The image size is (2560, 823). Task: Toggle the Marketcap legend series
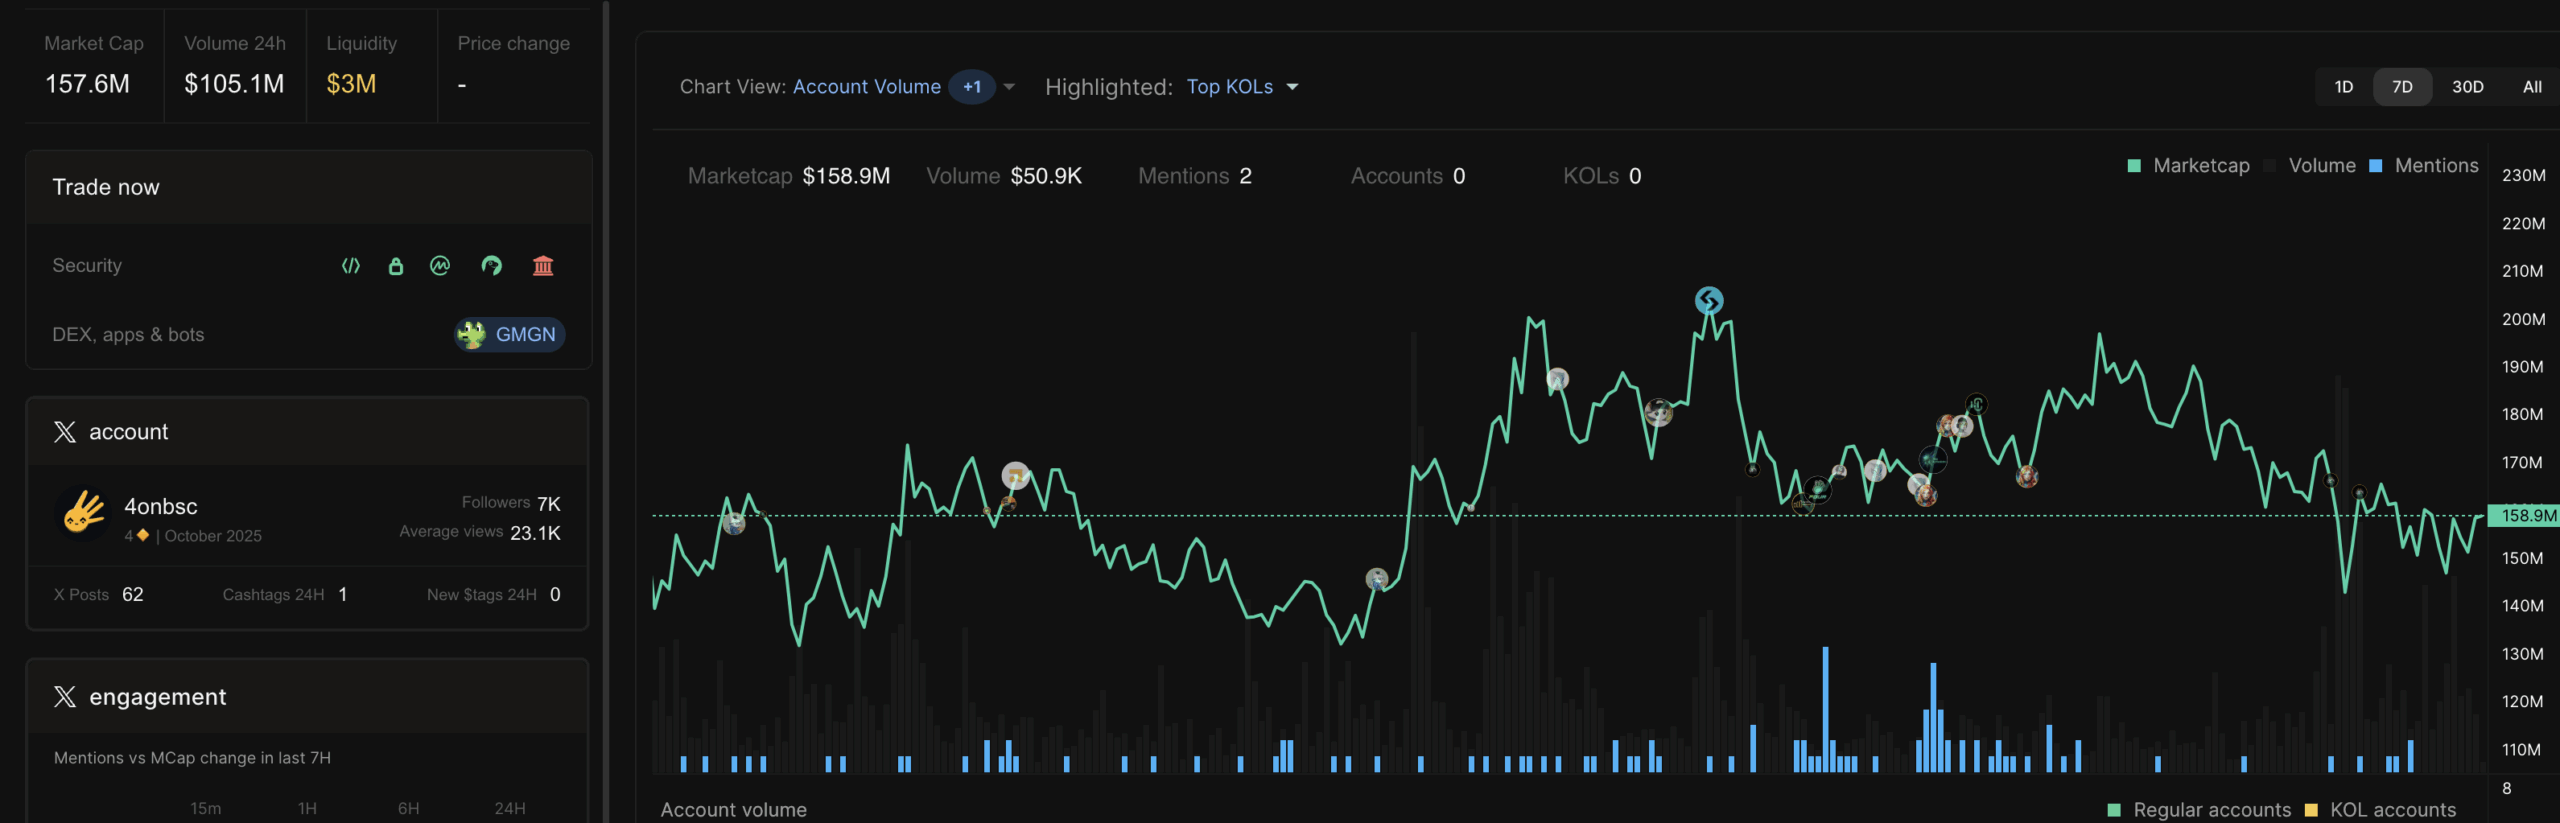(2189, 166)
